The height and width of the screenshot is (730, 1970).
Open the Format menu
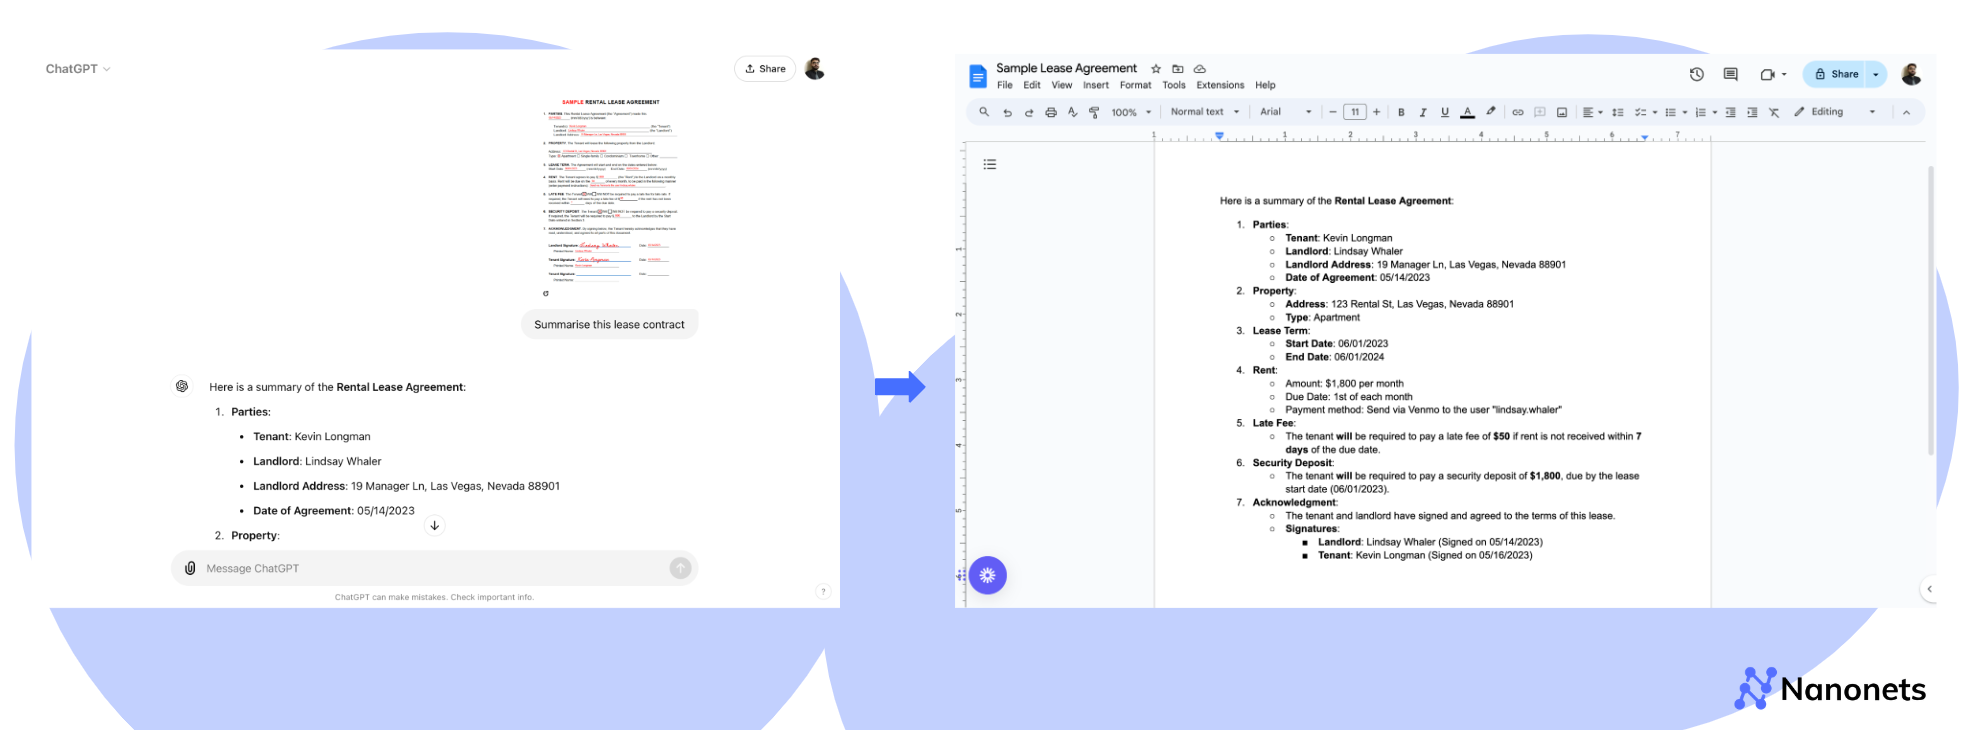coord(1136,86)
